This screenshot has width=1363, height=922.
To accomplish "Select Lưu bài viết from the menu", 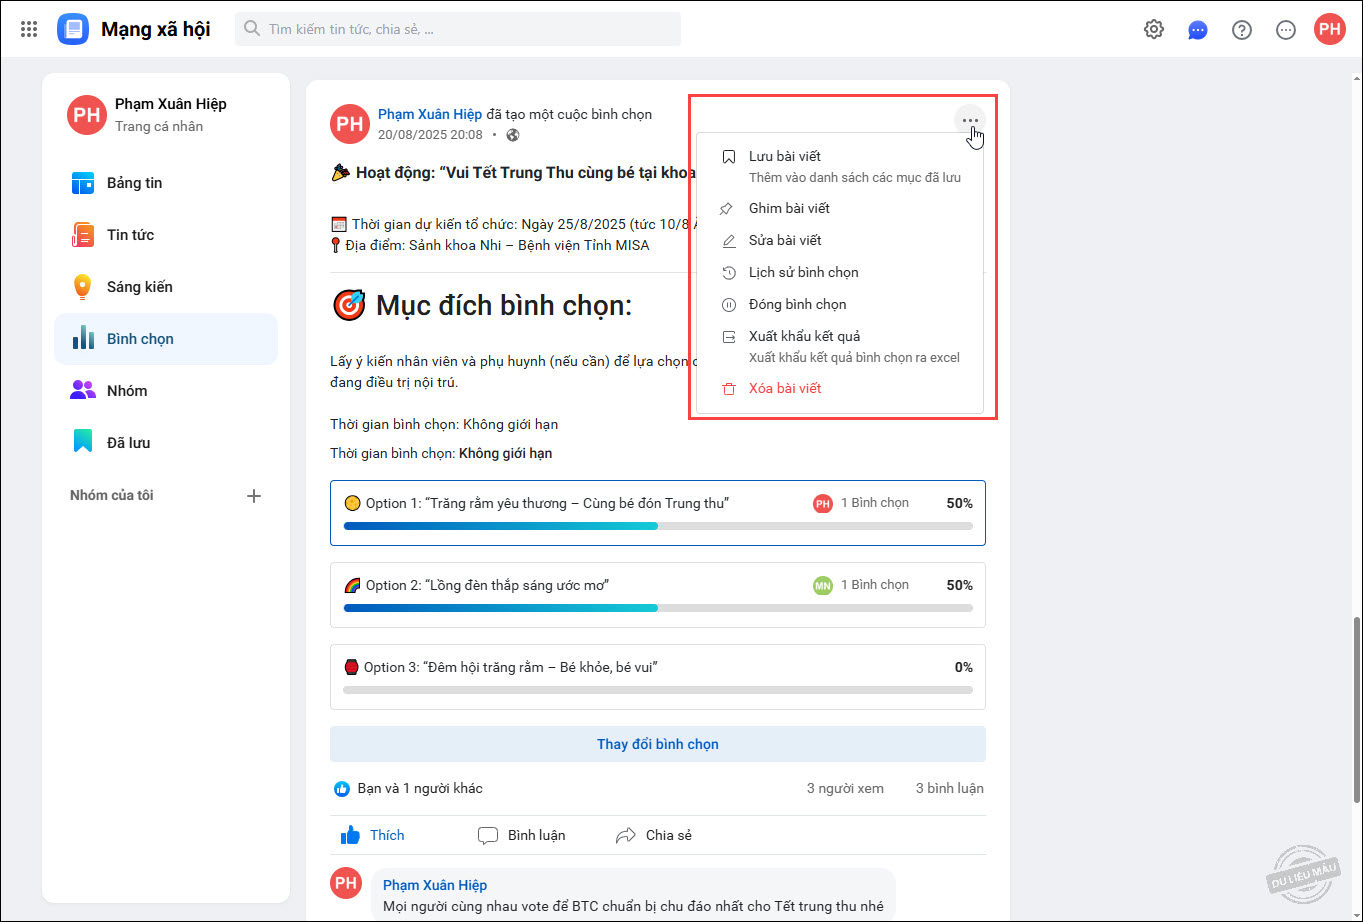I will coord(840,167).
